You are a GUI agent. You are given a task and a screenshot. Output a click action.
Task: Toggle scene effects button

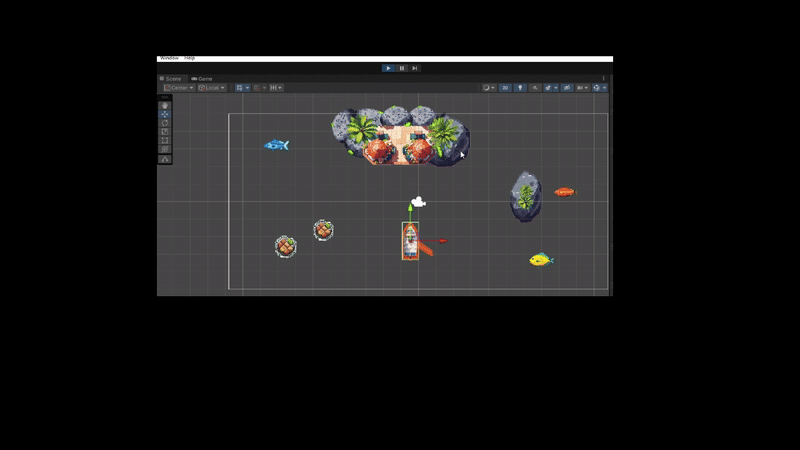548,88
